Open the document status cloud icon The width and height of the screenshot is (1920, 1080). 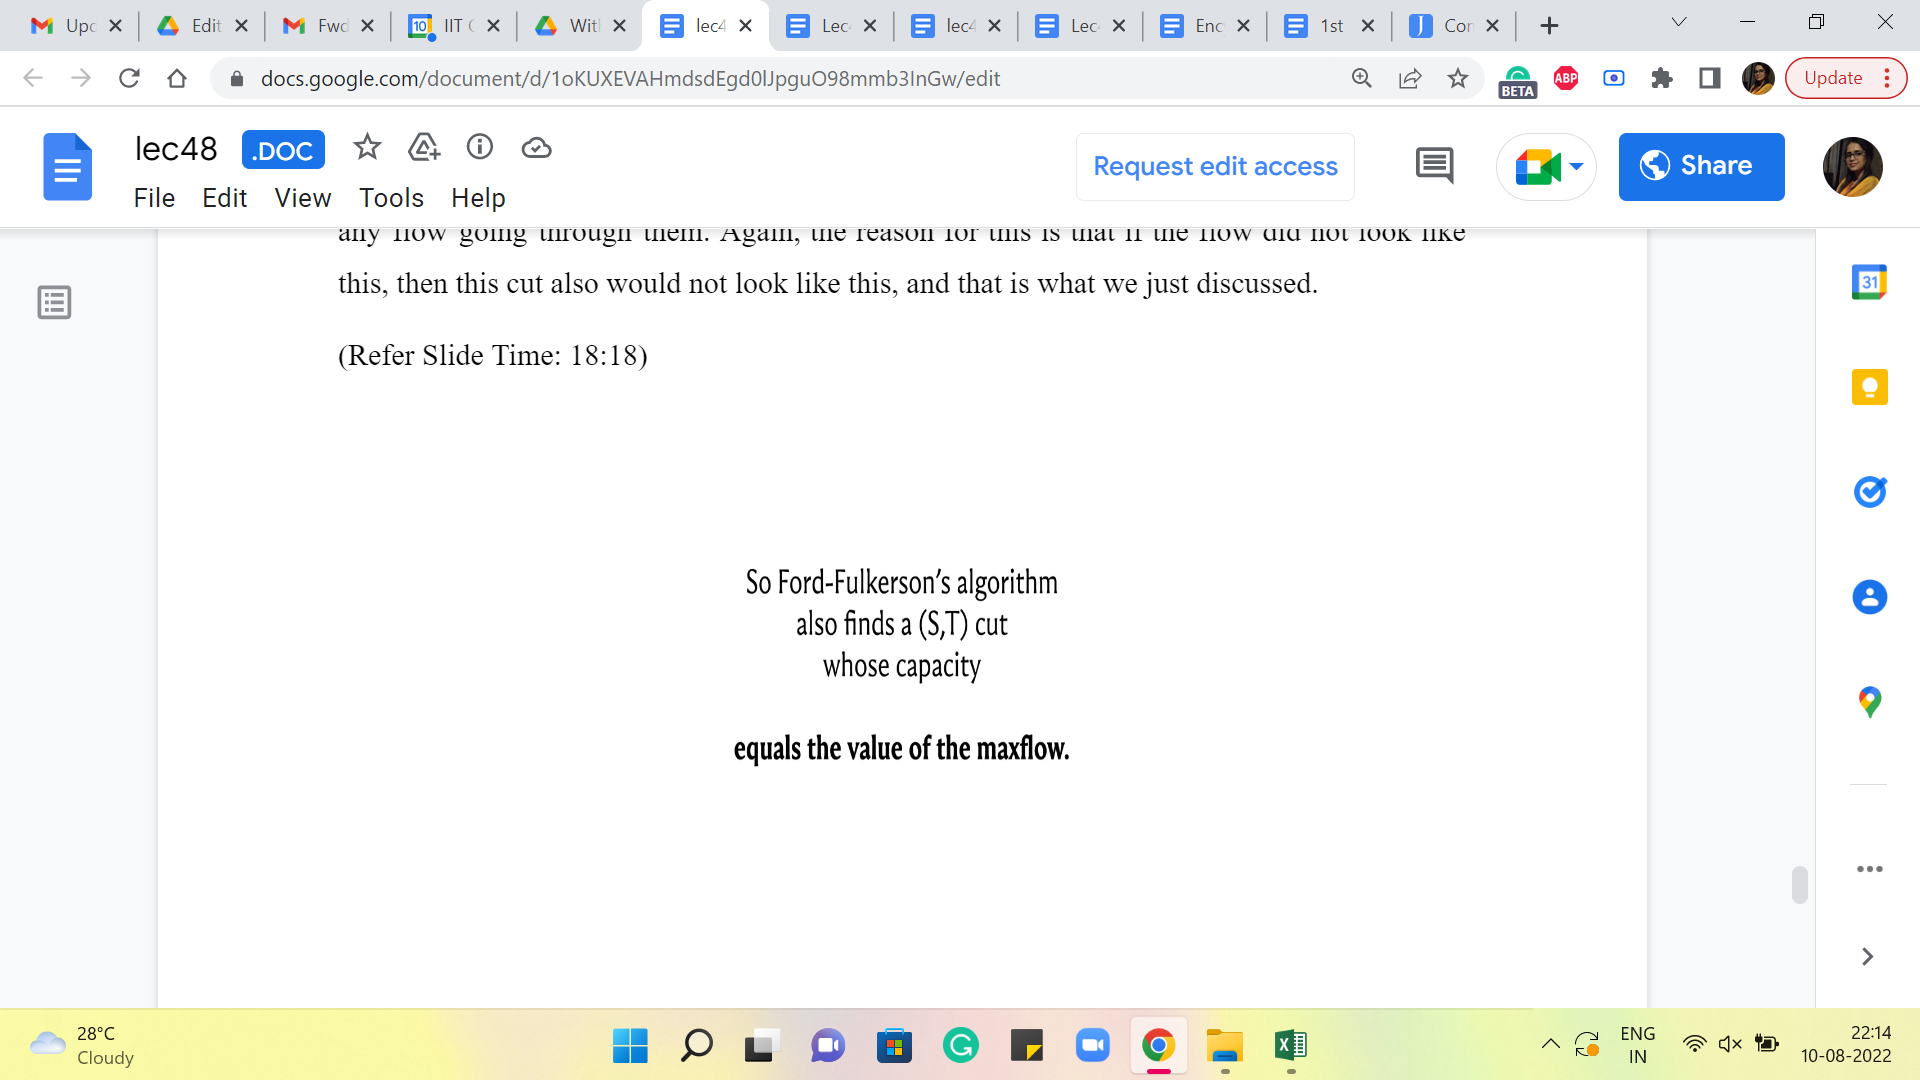coord(536,148)
